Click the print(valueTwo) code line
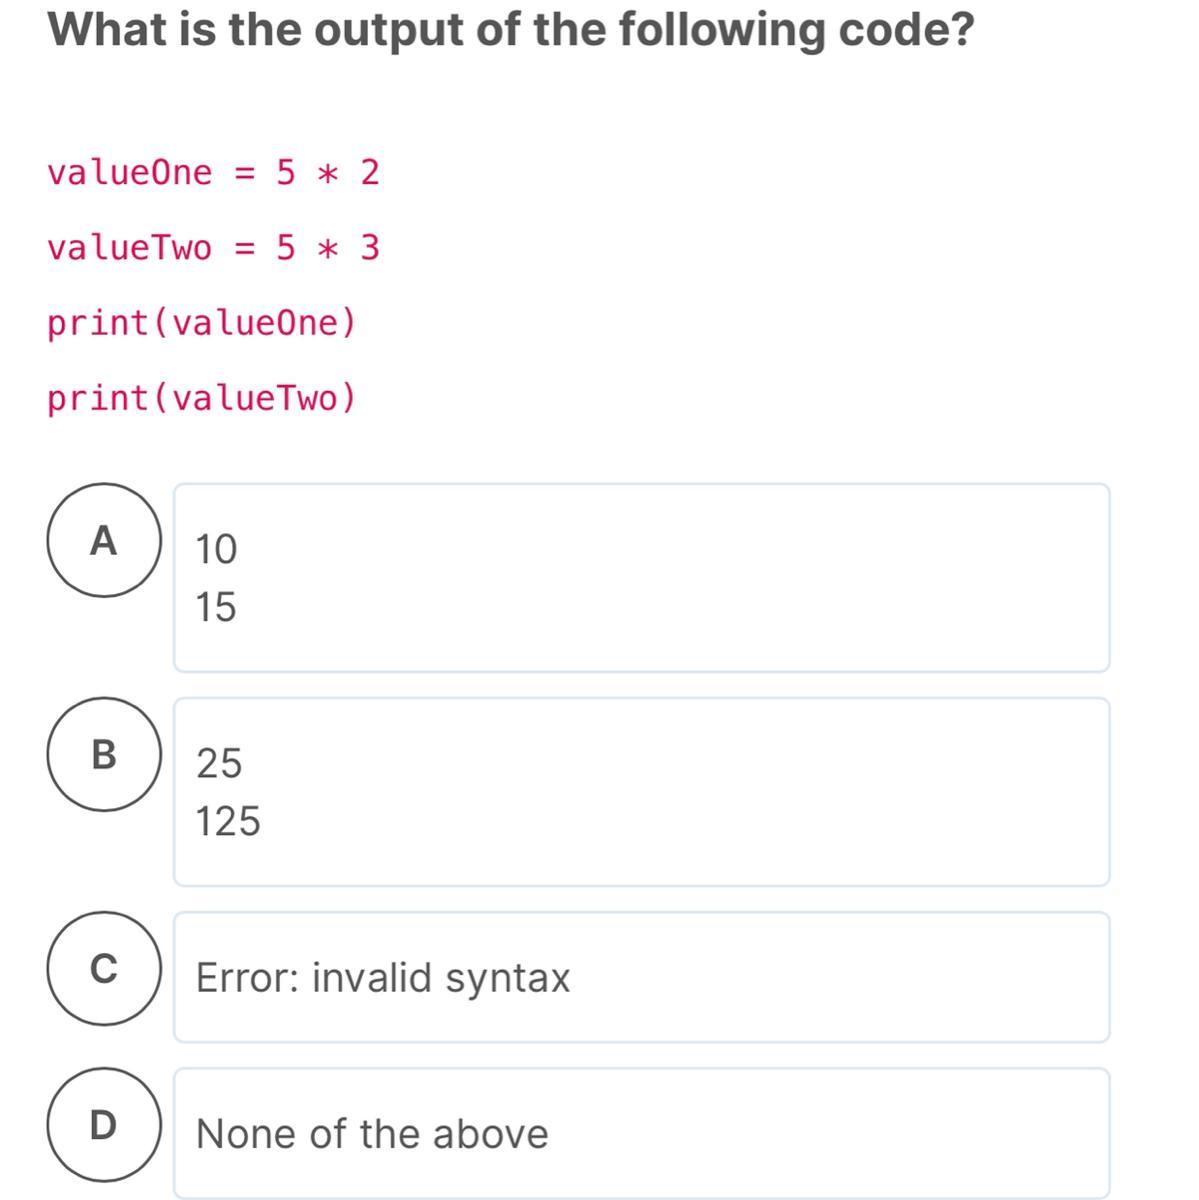Image resolution: width=1199 pixels, height=1200 pixels. tap(201, 398)
